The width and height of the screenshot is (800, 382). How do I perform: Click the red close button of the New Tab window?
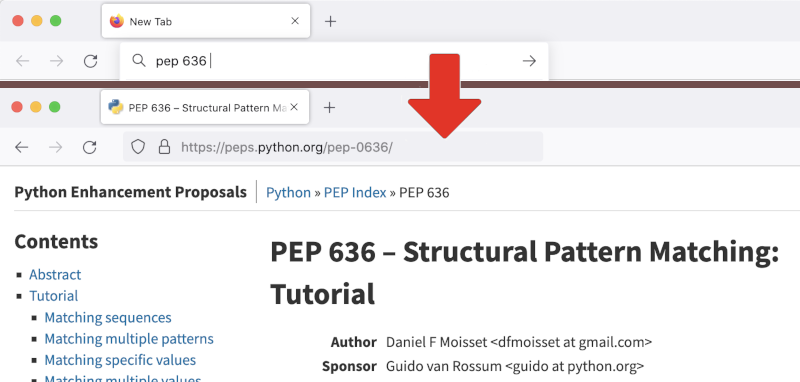coord(18,21)
